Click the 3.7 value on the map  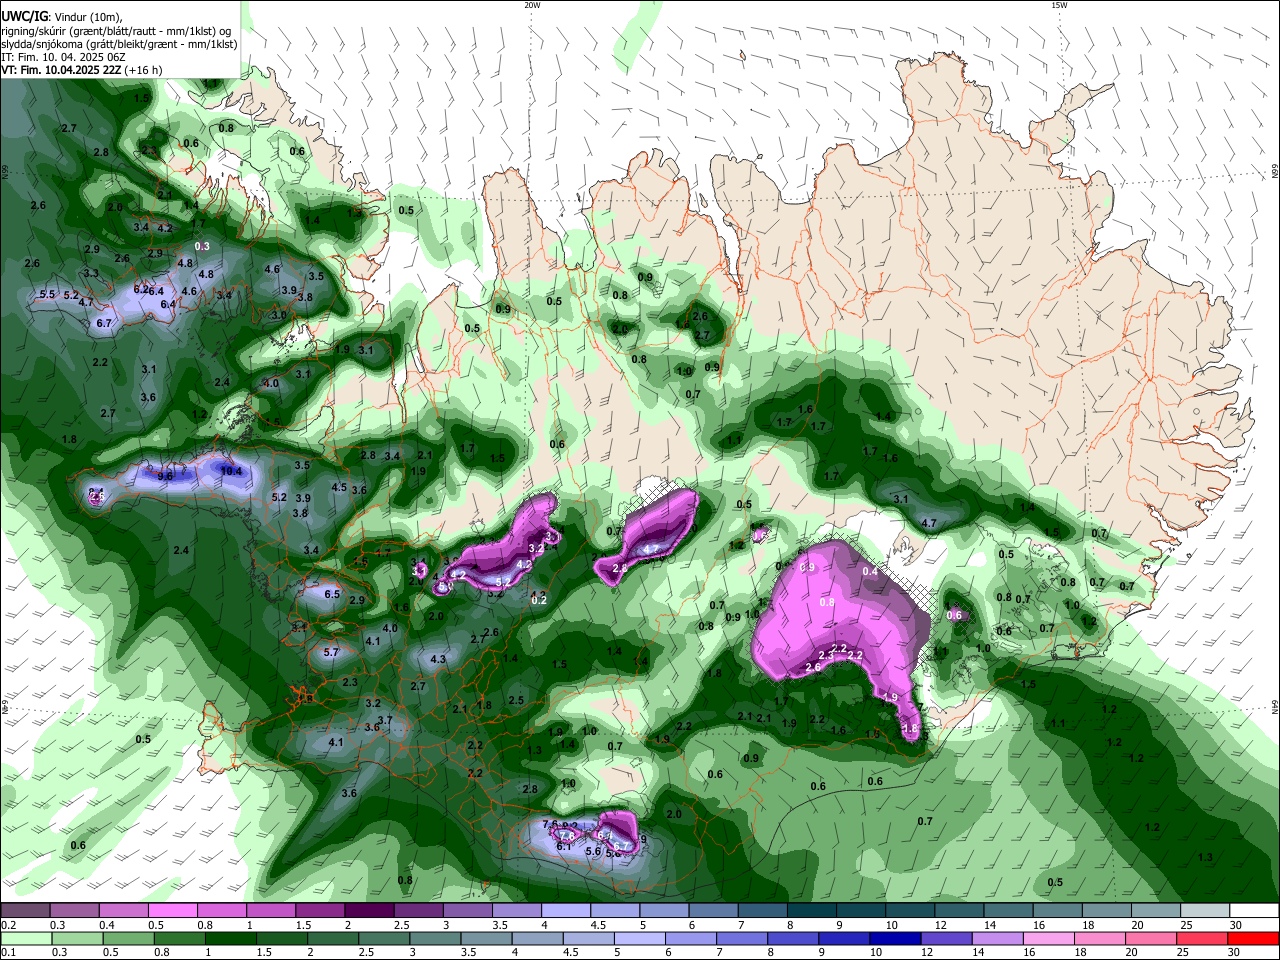385,720
